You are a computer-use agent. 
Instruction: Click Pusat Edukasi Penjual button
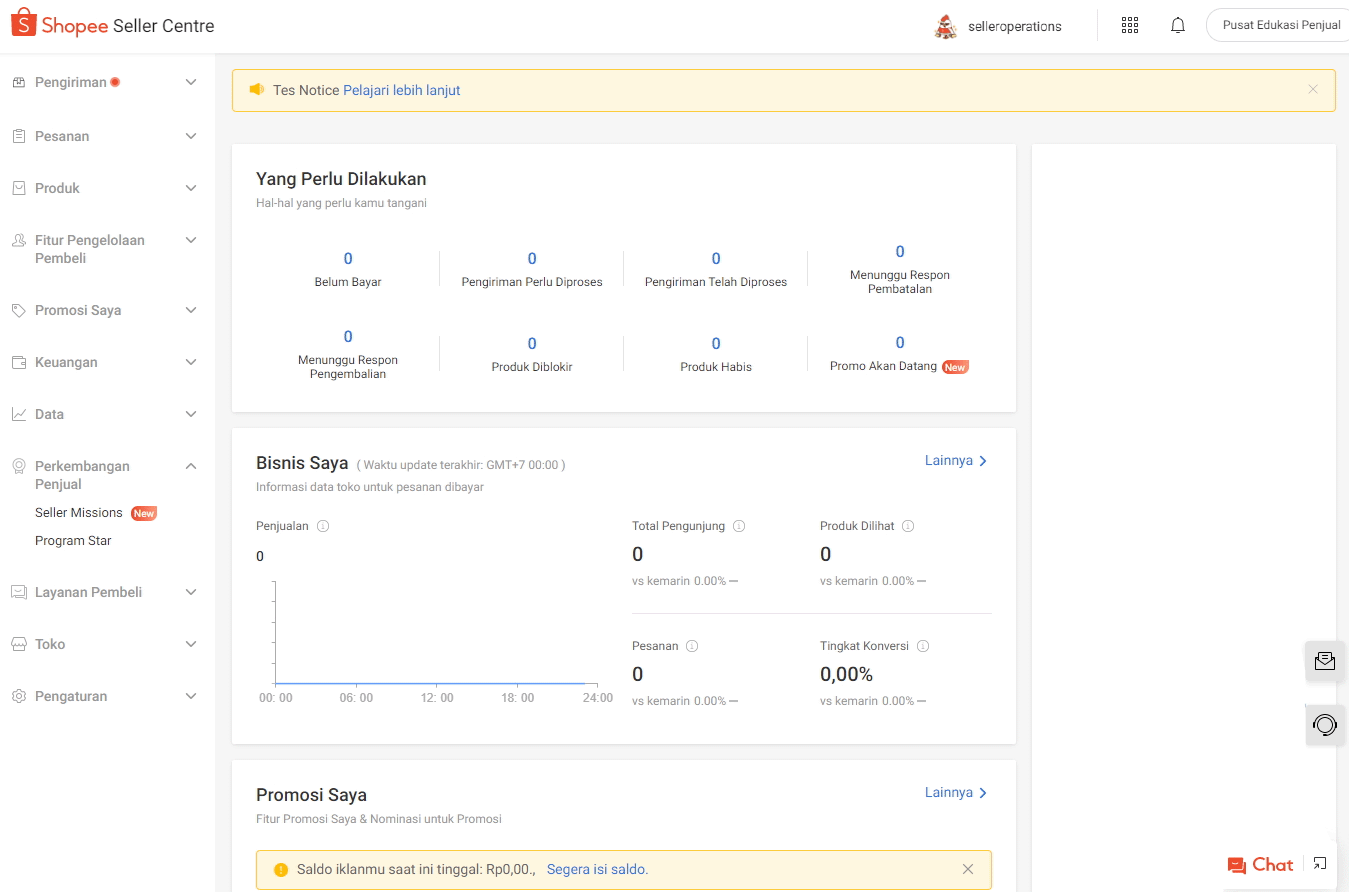1280,26
